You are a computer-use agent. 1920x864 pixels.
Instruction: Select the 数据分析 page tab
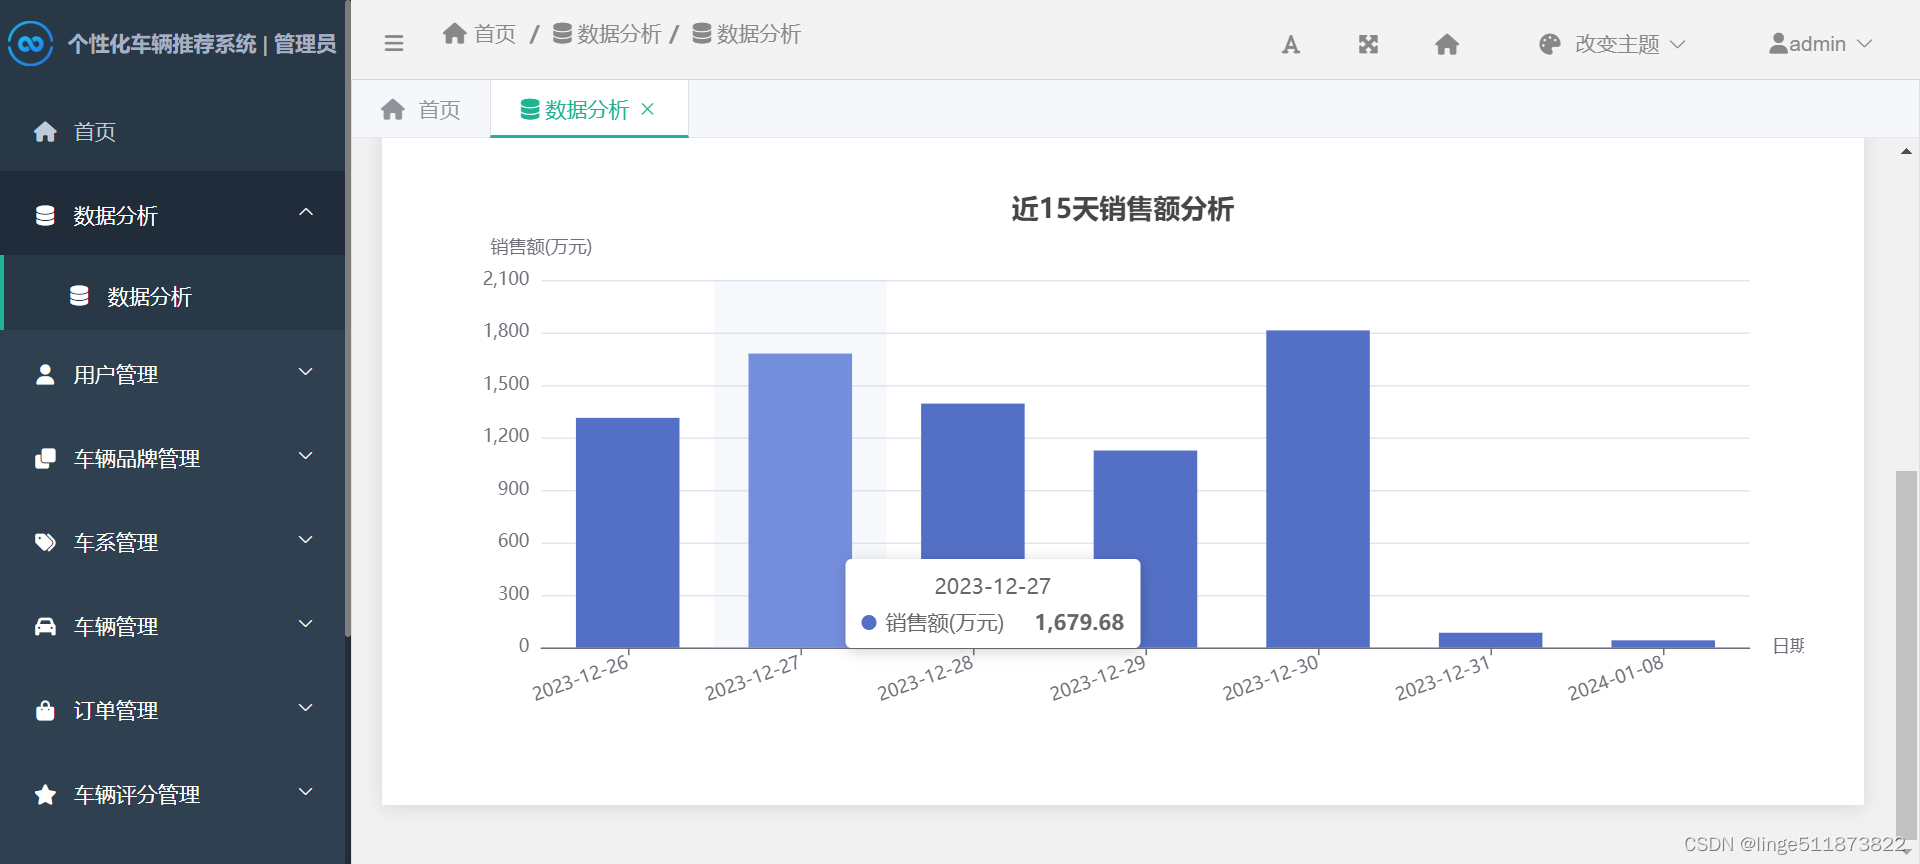pyautogui.click(x=589, y=109)
